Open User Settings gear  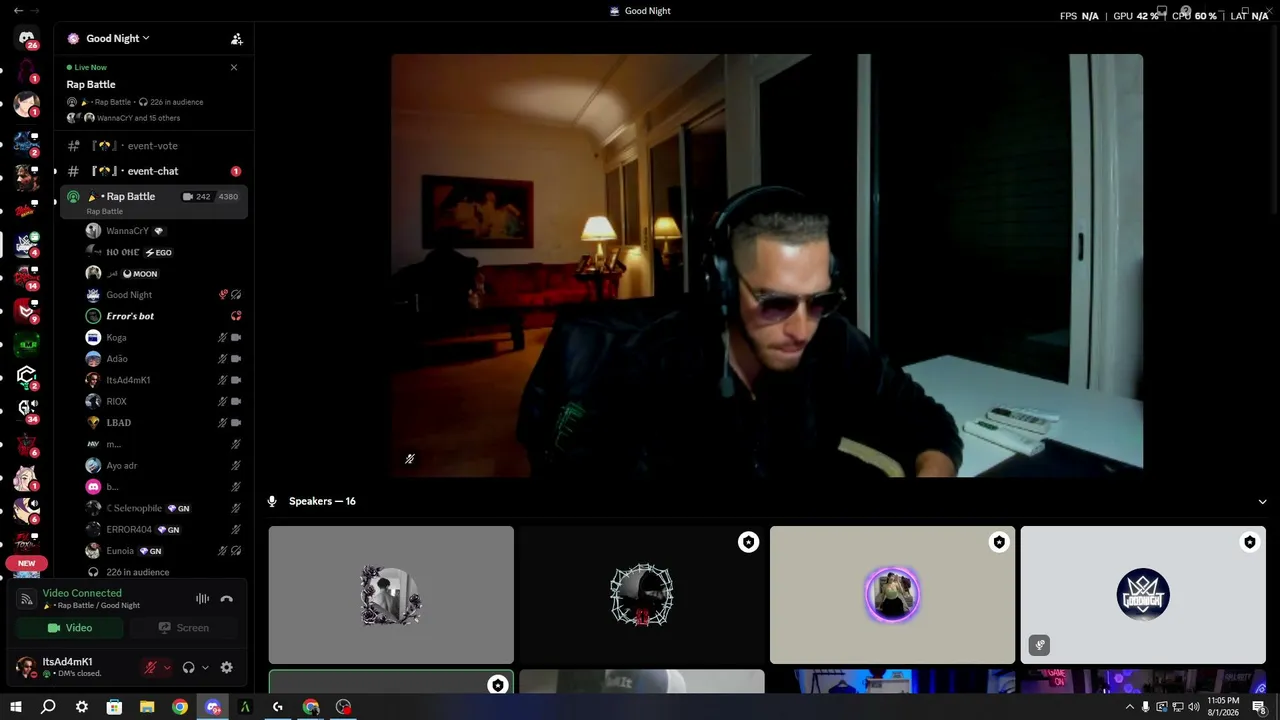coord(226,667)
